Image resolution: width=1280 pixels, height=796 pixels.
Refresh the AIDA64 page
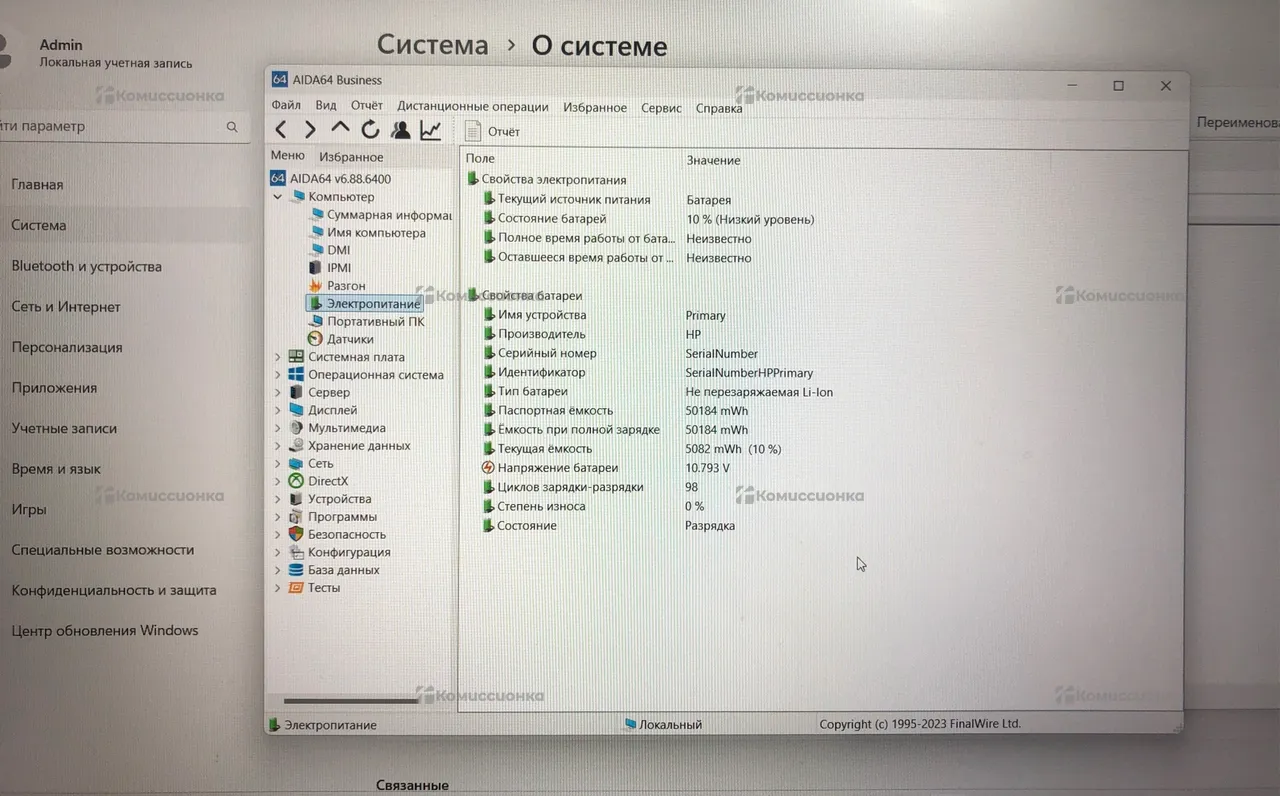pos(370,129)
